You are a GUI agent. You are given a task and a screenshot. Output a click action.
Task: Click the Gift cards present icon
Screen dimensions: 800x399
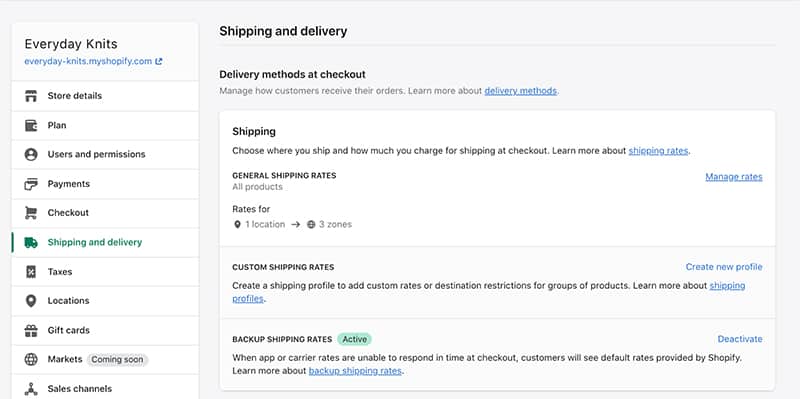[31, 331]
